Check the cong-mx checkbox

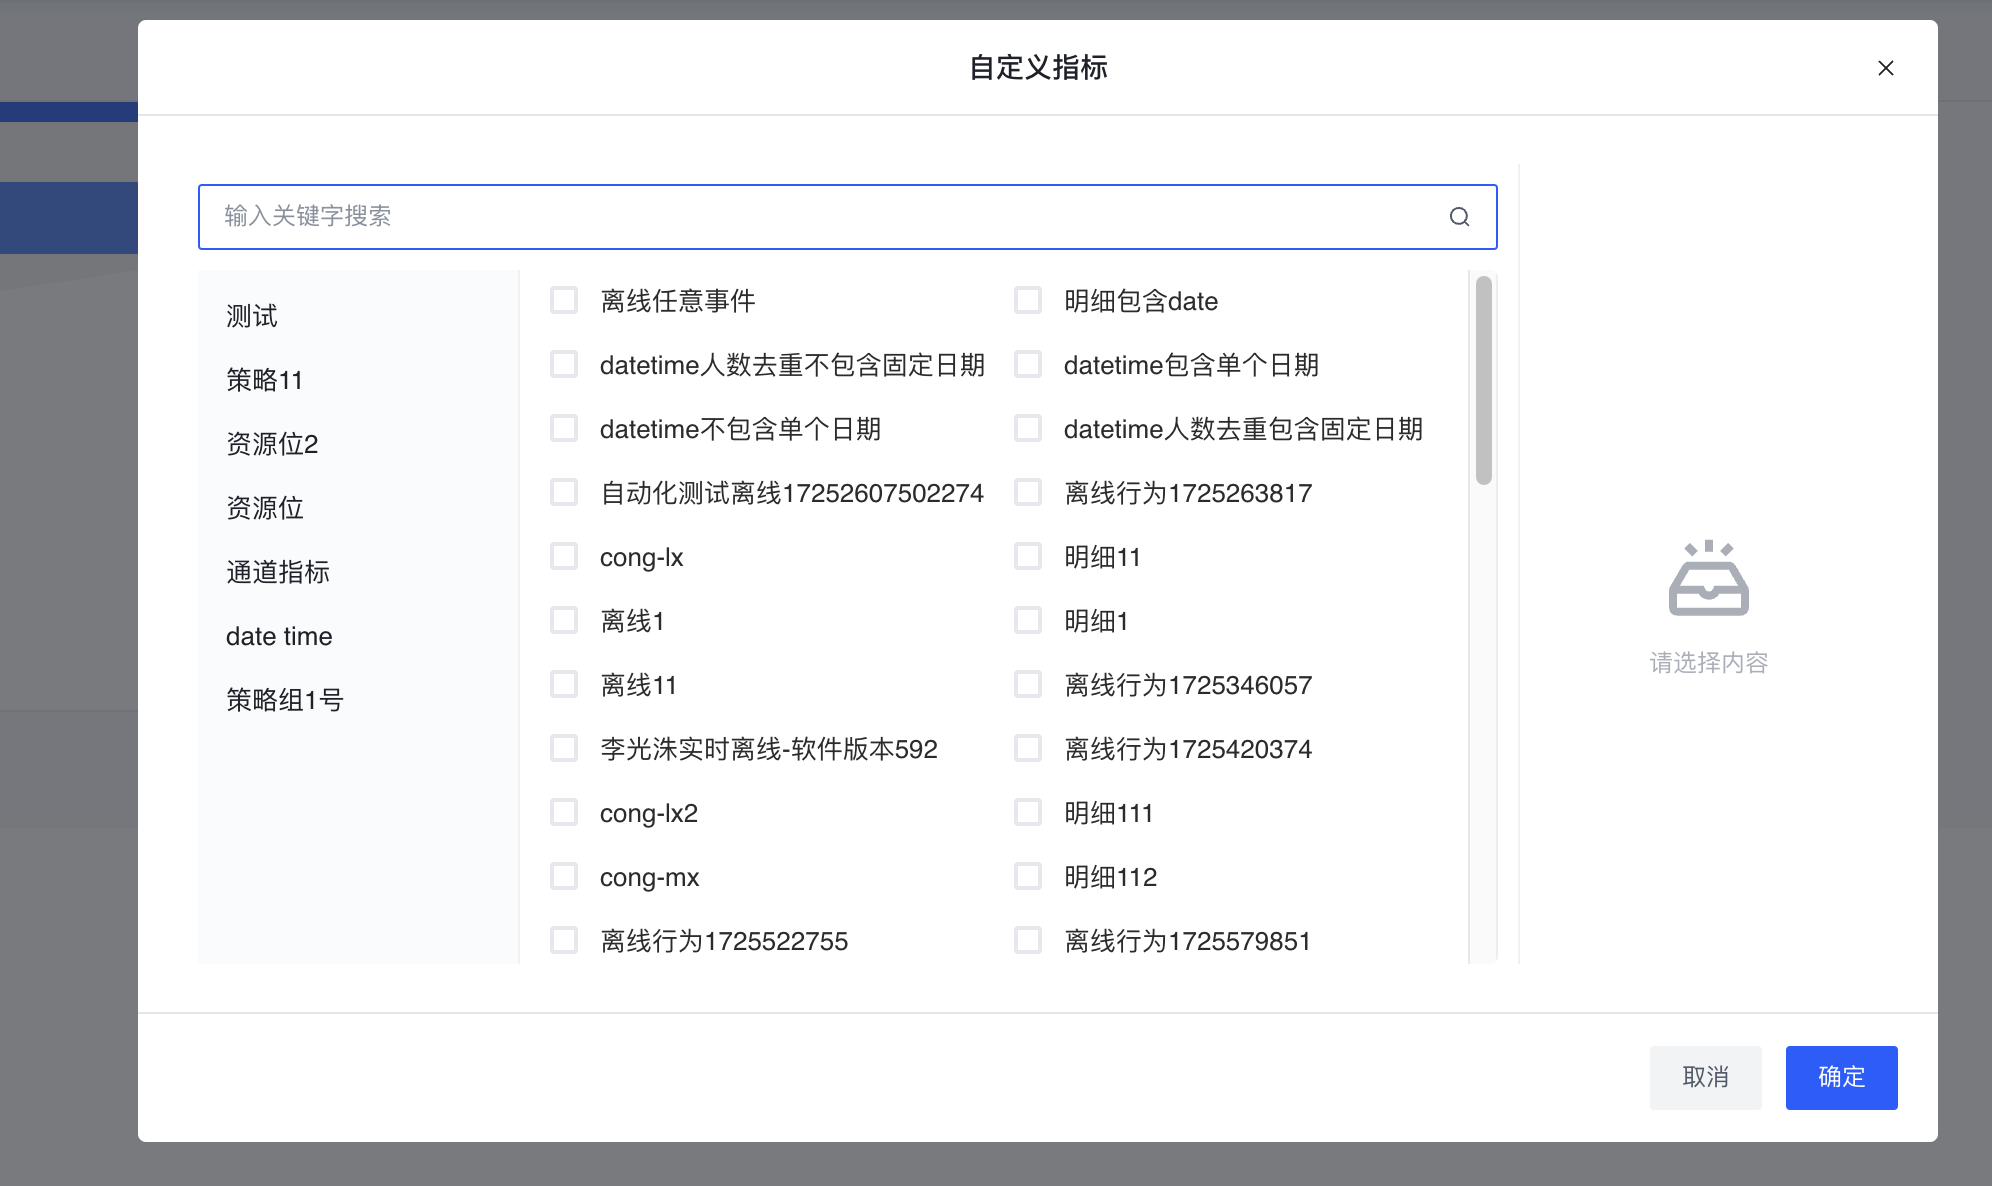[x=564, y=876]
